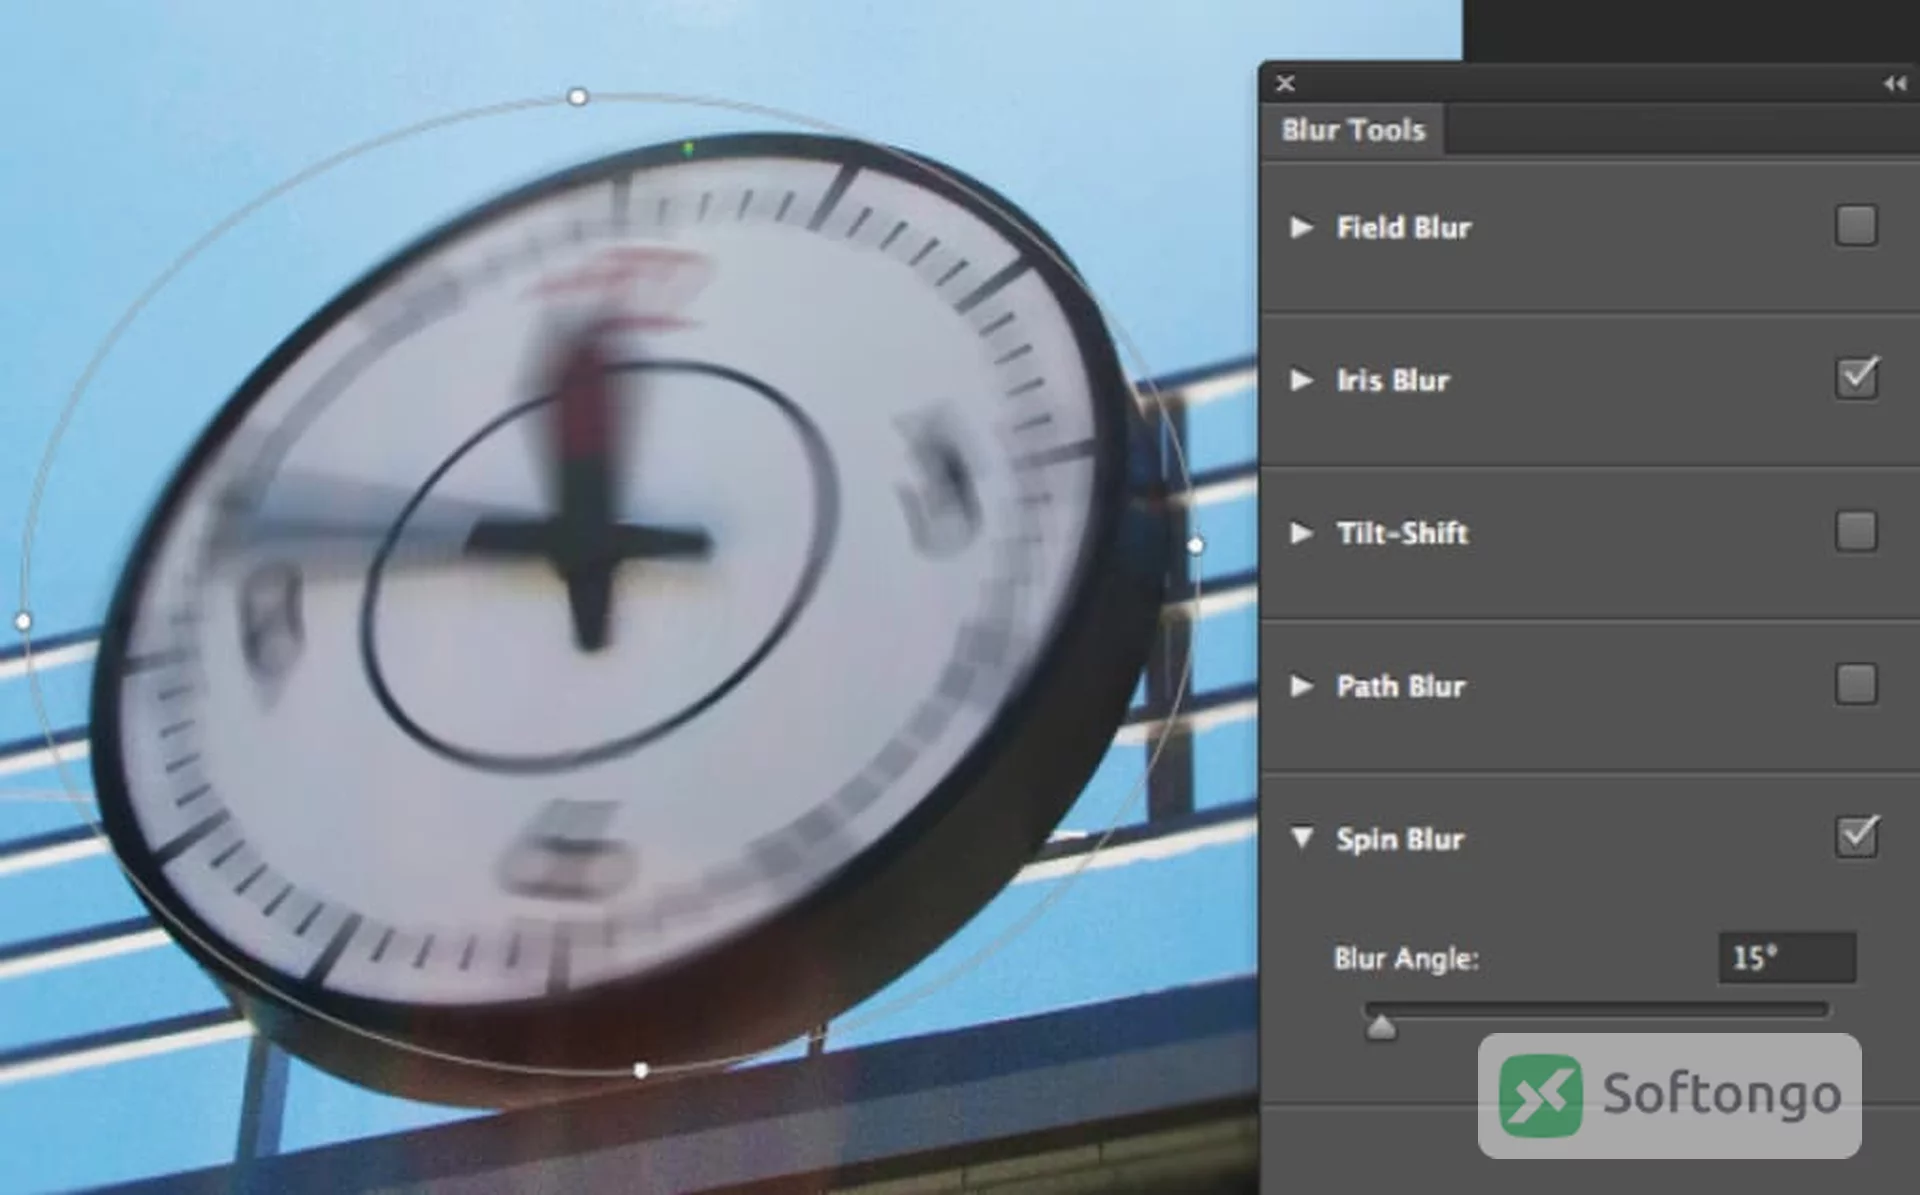The height and width of the screenshot is (1195, 1920).
Task: Expand the Tilt-Shift section
Action: point(1301,533)
